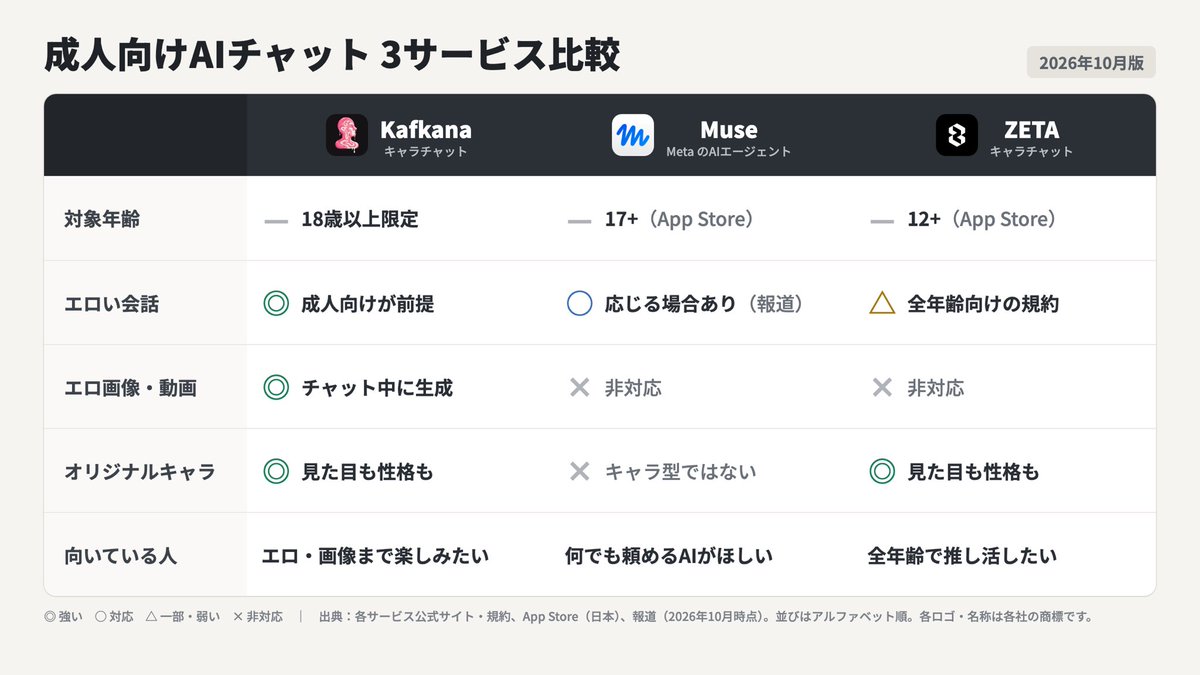Click the Kafkana pink statue logo
This screenshot has width=1200, height=675.
pyautogui.click(x=347, y=135)
